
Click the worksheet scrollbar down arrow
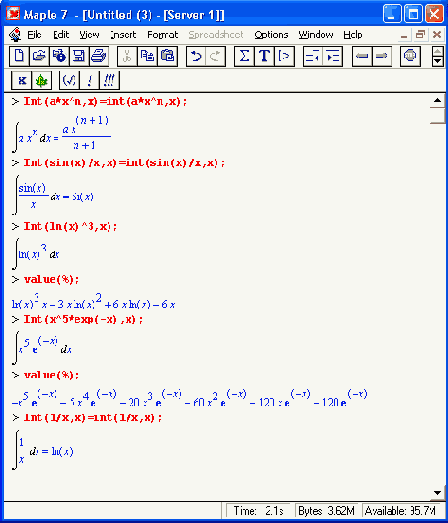tap(438, 493)
